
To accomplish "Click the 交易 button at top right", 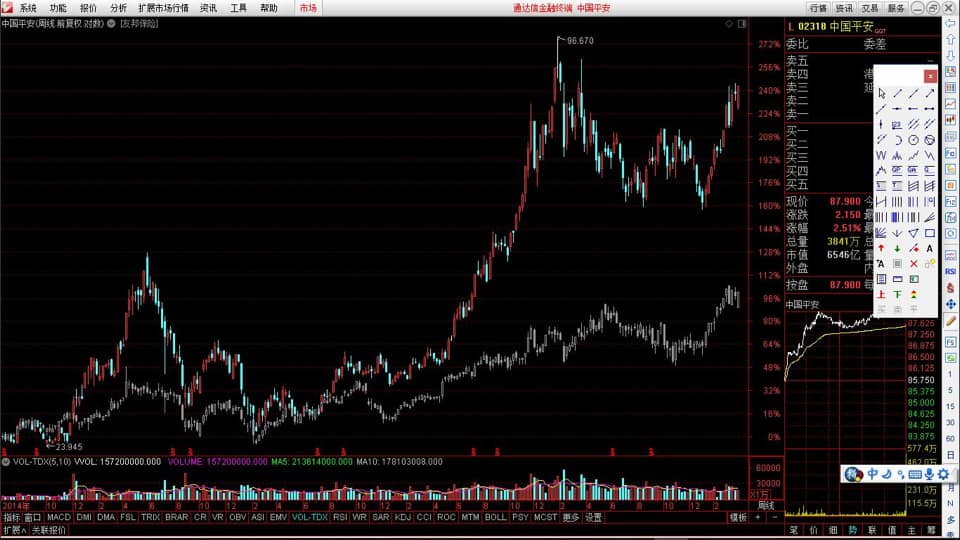I will (869, 8).
